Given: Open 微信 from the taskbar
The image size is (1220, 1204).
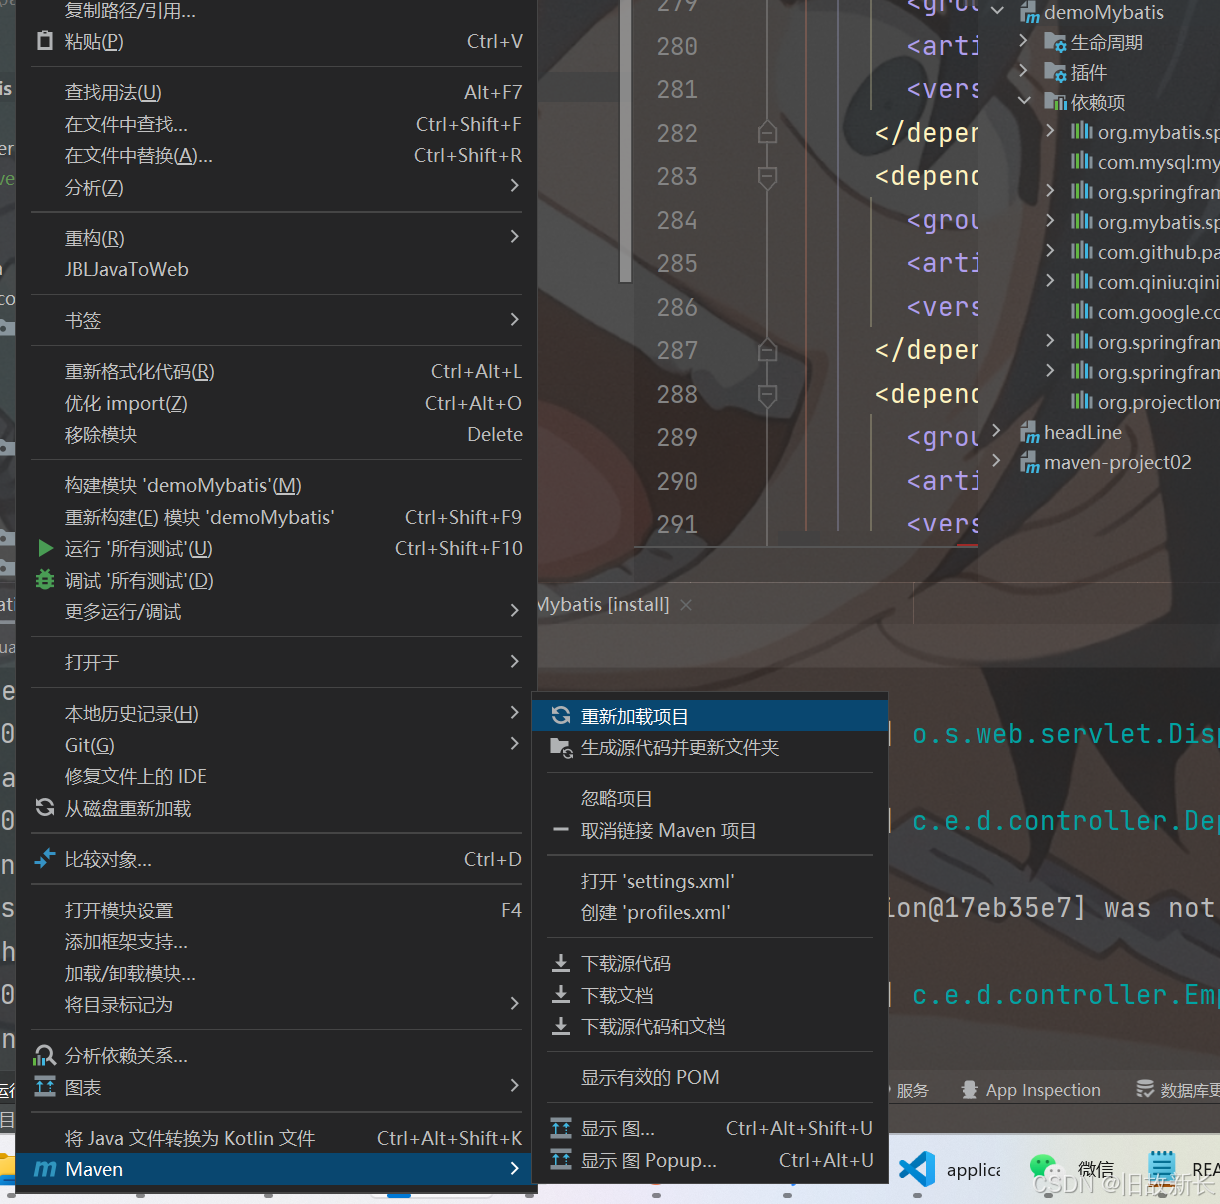Looking at the screenshot, I should 1049,1168.
